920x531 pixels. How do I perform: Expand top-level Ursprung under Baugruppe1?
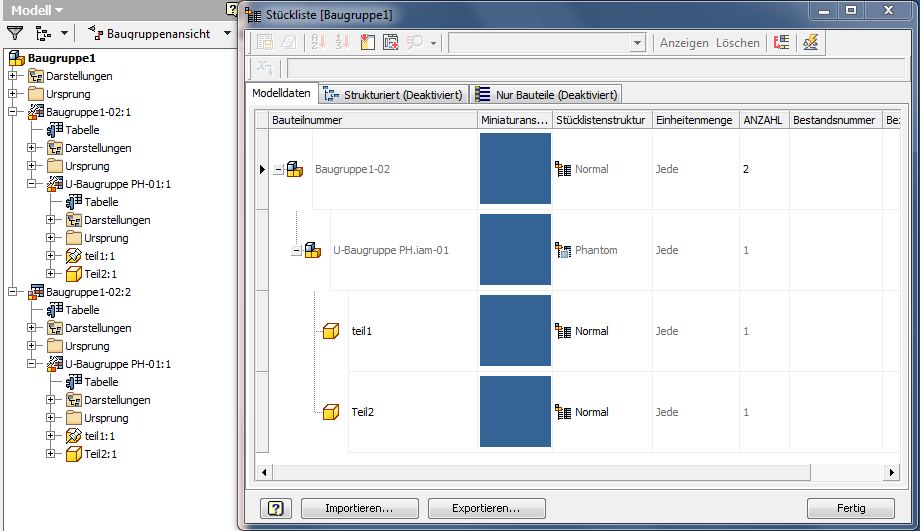tap(12, 94)
